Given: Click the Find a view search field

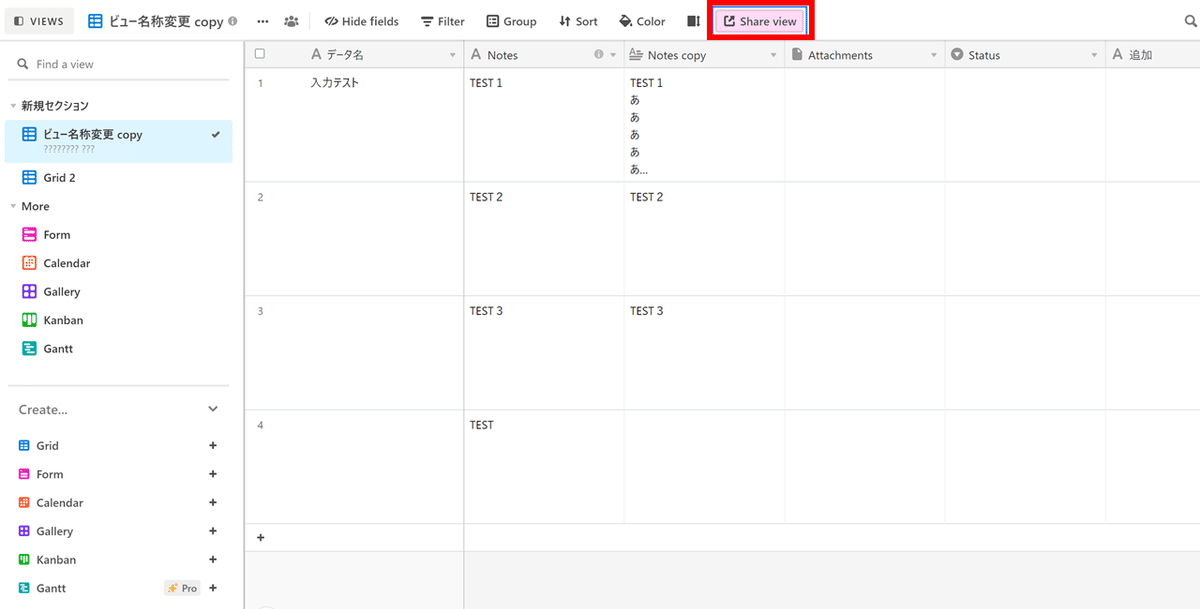Looking at the screenshot, I should pyautogui.click(x=119, y=64).
